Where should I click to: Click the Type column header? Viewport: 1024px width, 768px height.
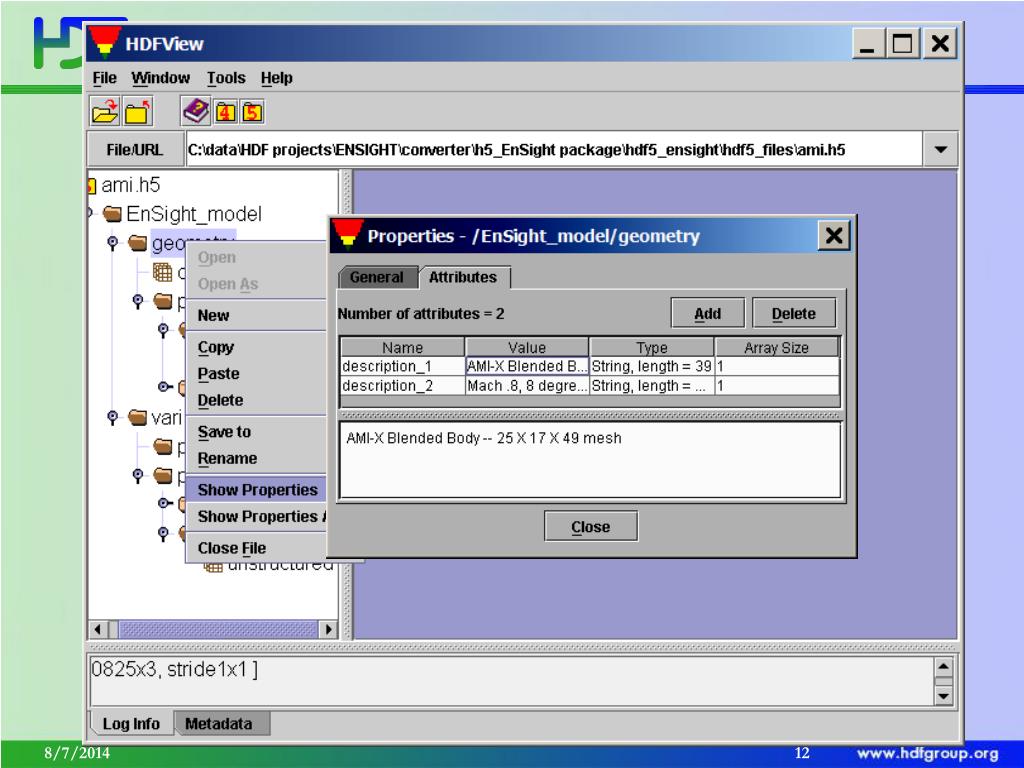652,347
